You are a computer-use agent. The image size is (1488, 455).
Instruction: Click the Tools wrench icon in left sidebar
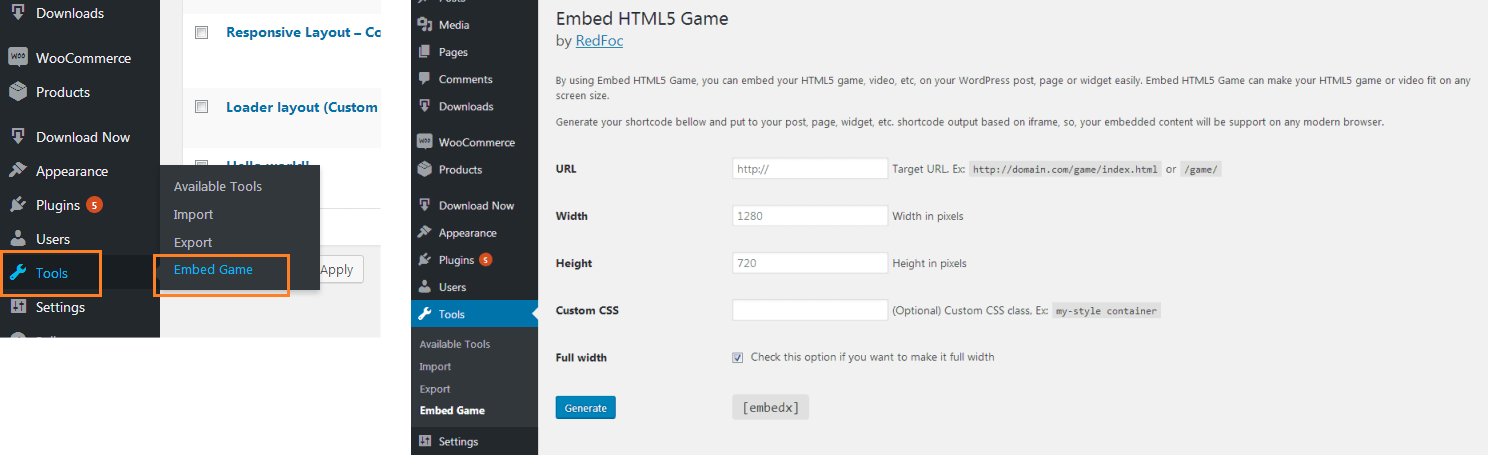[x=18, y=273]
